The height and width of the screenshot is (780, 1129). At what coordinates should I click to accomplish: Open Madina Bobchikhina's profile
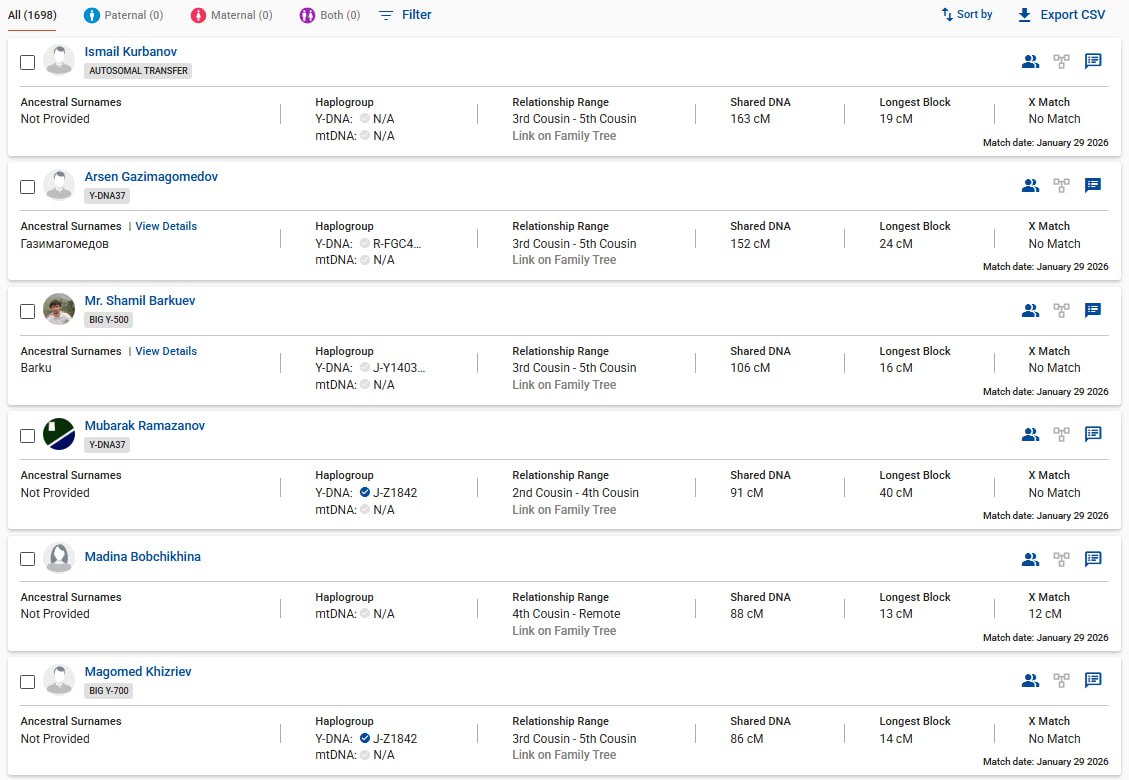(143, 557)
